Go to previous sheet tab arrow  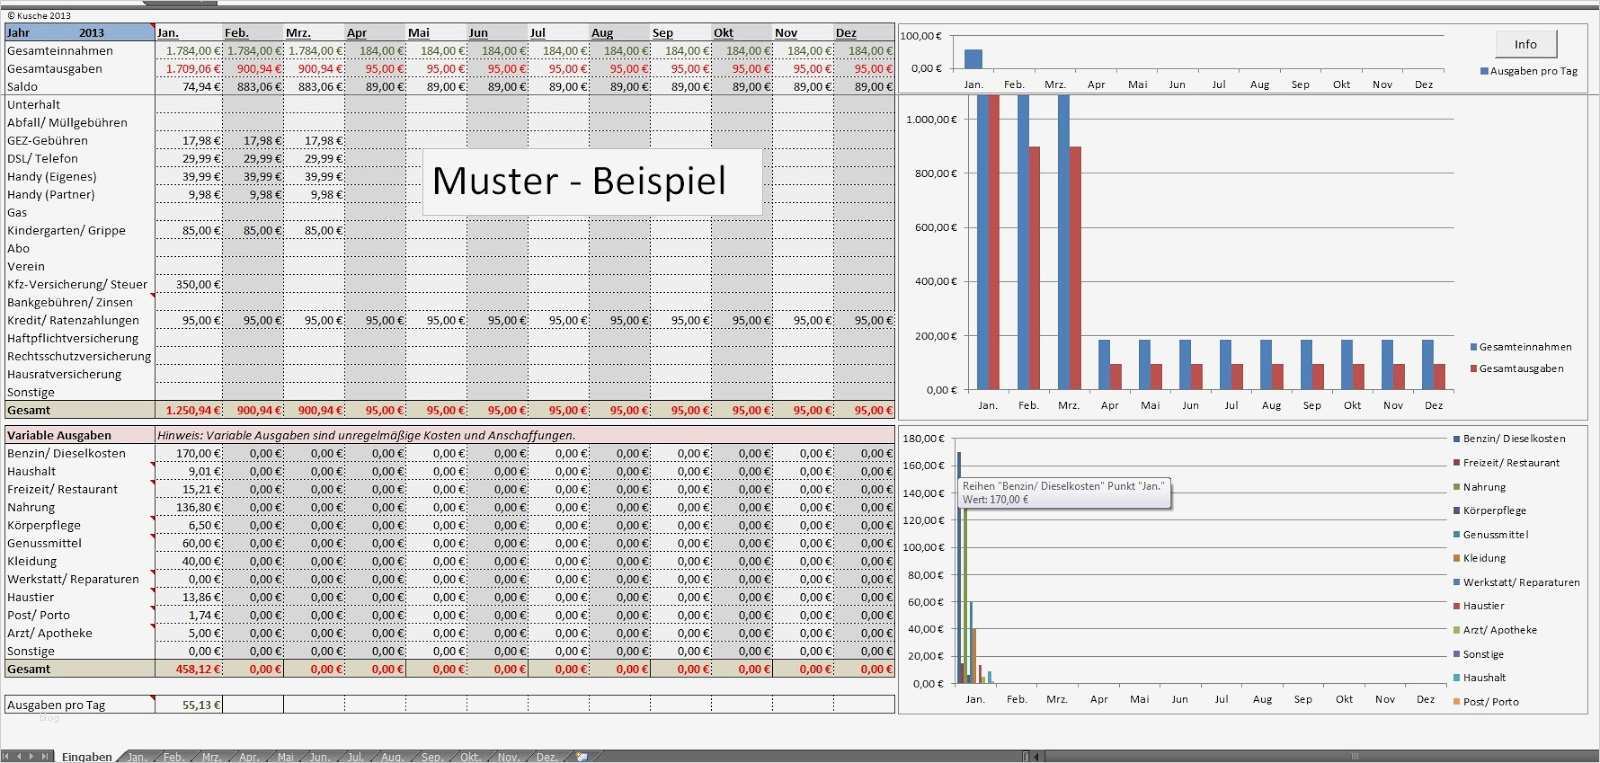19,756
